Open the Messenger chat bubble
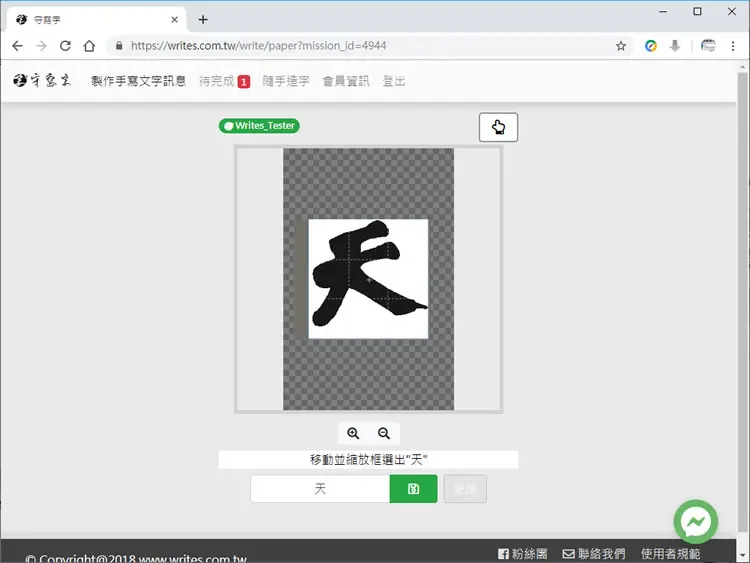Screen dimensions: 750x563 coord(695,521)
